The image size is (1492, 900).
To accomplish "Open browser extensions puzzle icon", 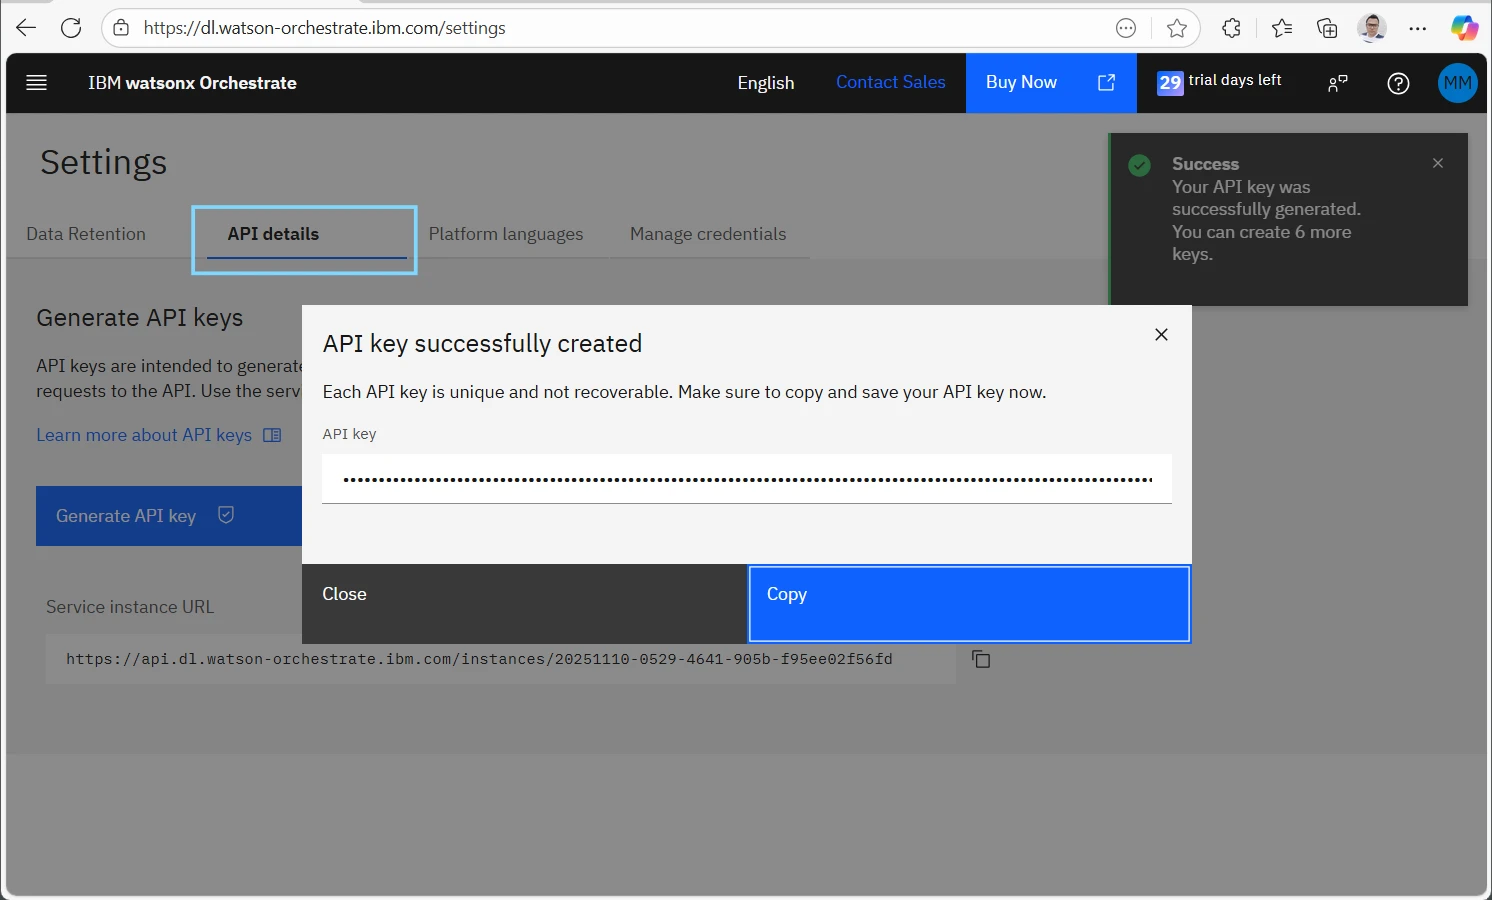I will coord(1231,28).
